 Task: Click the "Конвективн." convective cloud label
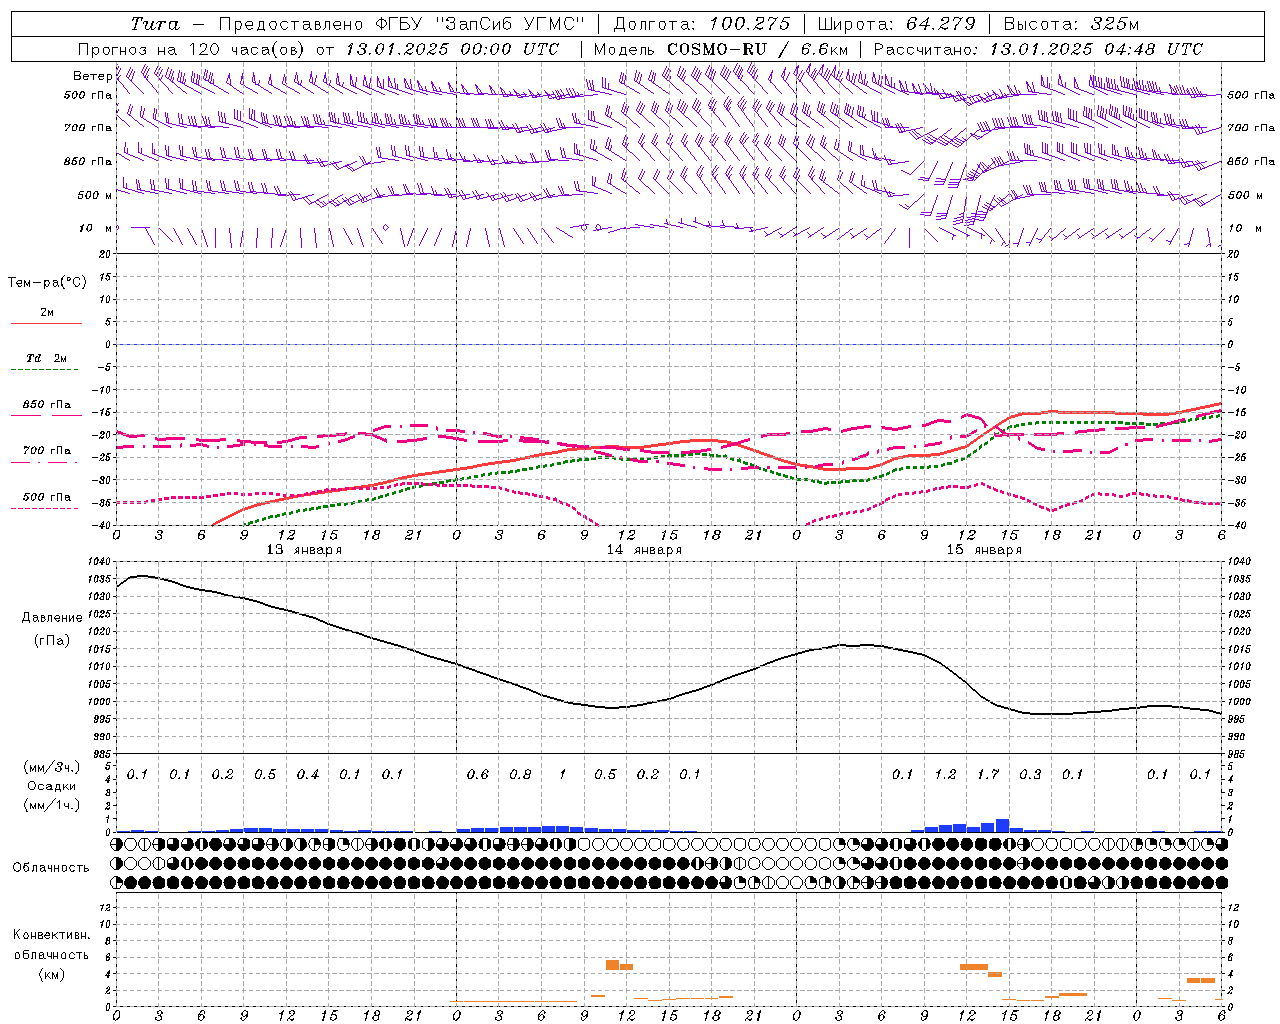point(52,935)
